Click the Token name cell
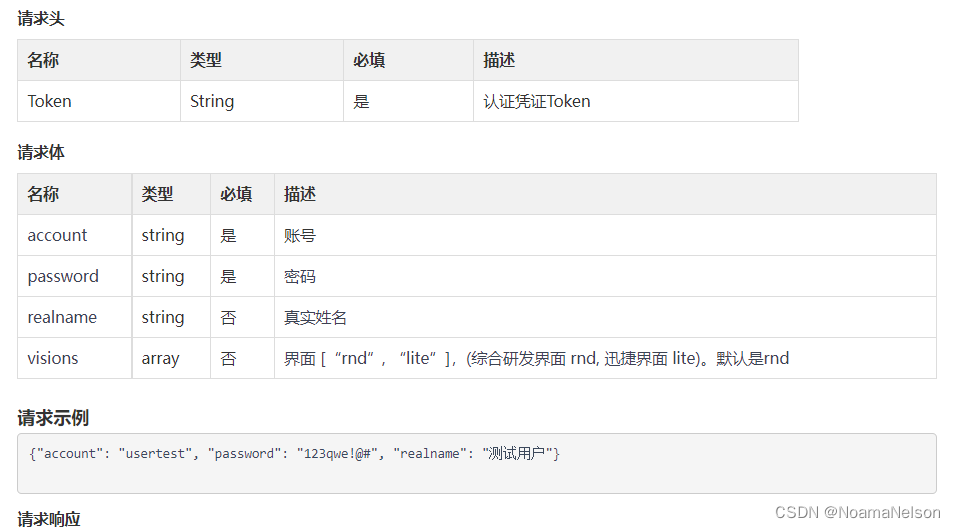This screenshot has height=528, width=955. (x=99, y=101)
